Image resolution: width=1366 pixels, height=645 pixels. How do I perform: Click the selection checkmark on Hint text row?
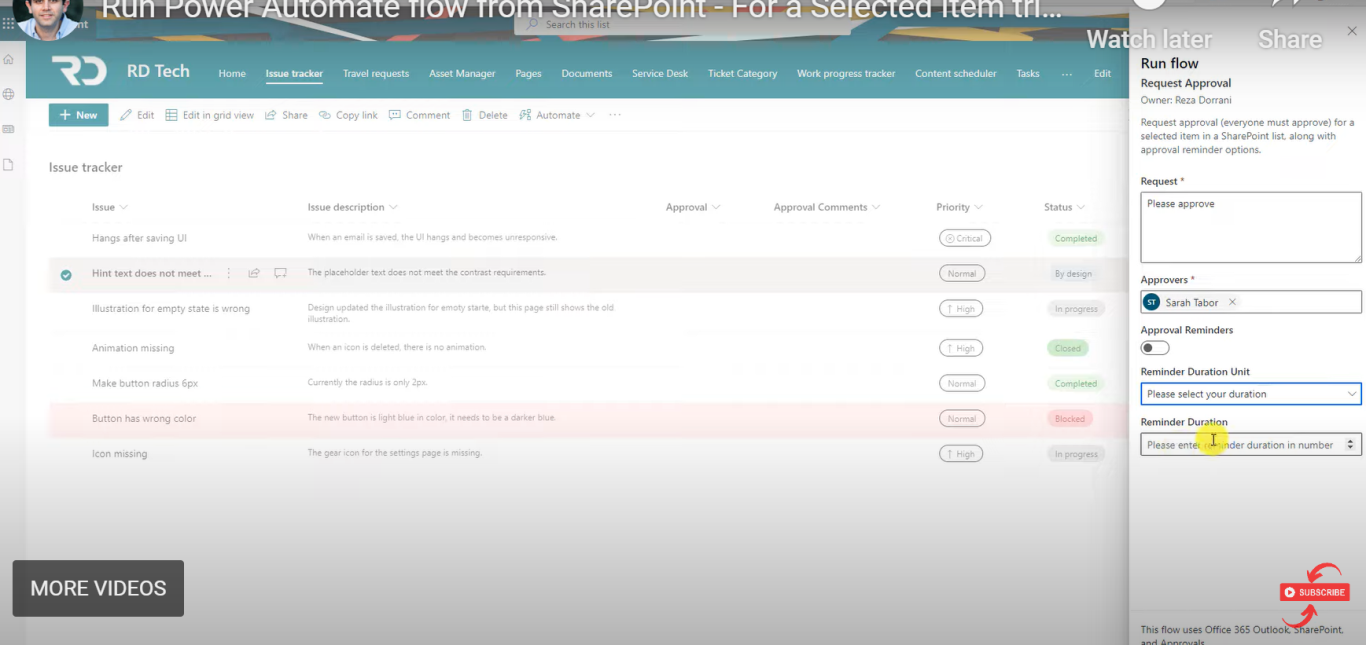66,274
